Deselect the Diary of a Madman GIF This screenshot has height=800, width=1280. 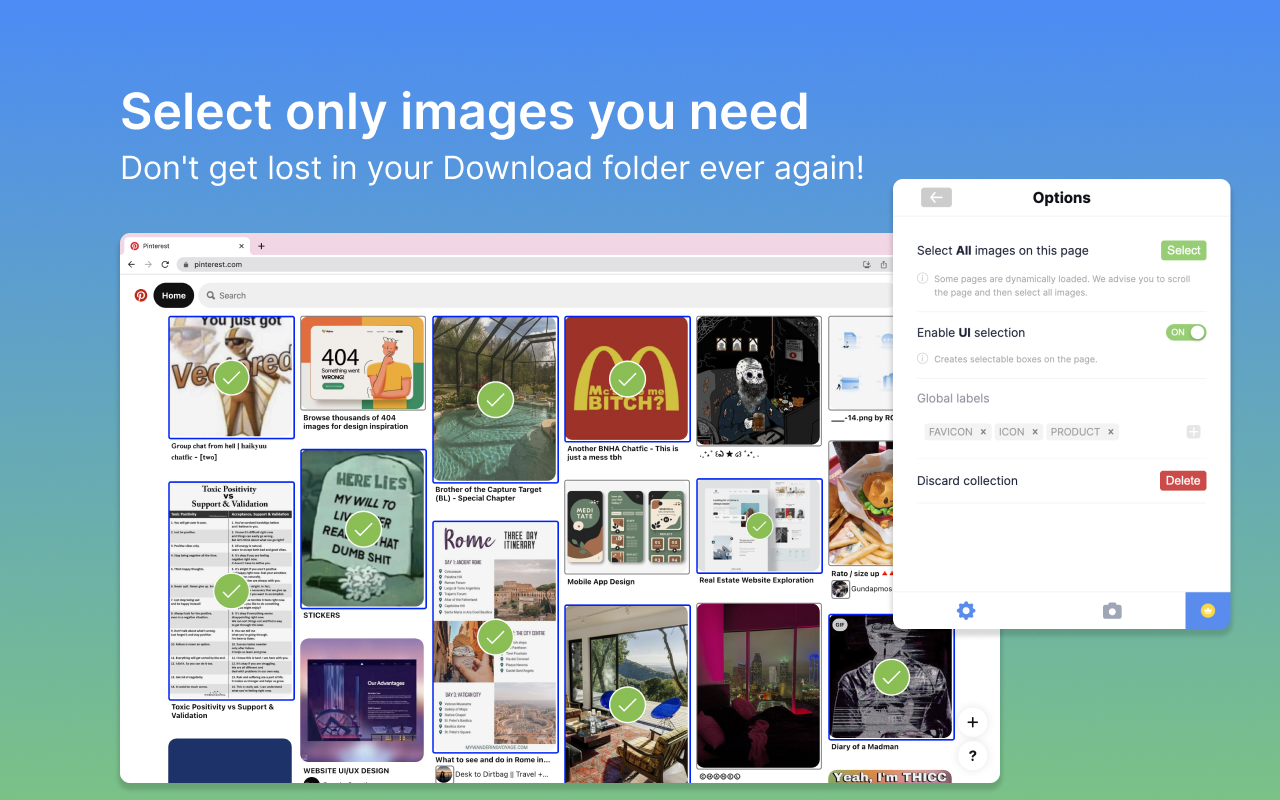click(x=891, y=677)
